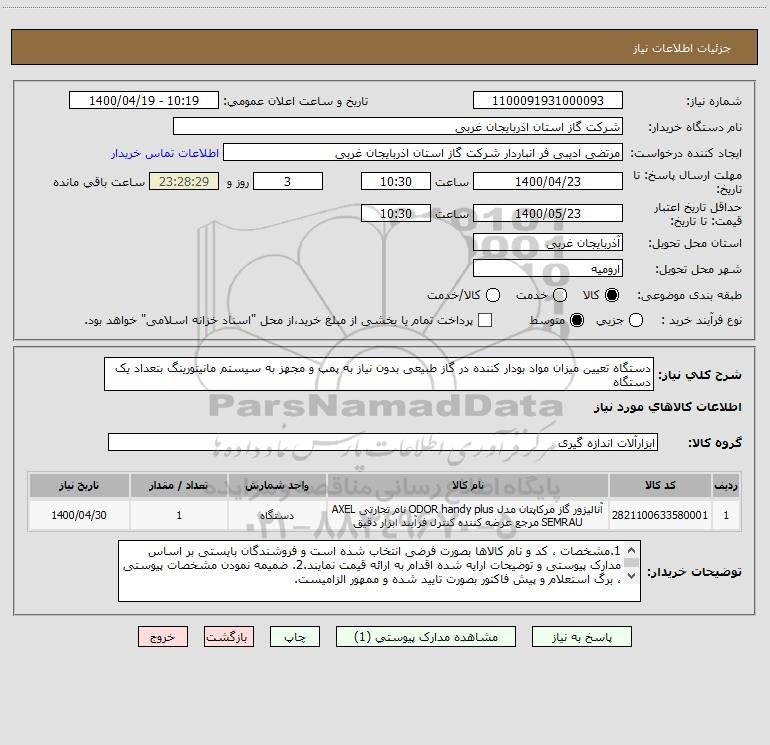Image resolution: width=770 pixels, height=745 pixels.
Task: Click the announcement date field 1400/04/19 - 10:19
Action: 144,100
